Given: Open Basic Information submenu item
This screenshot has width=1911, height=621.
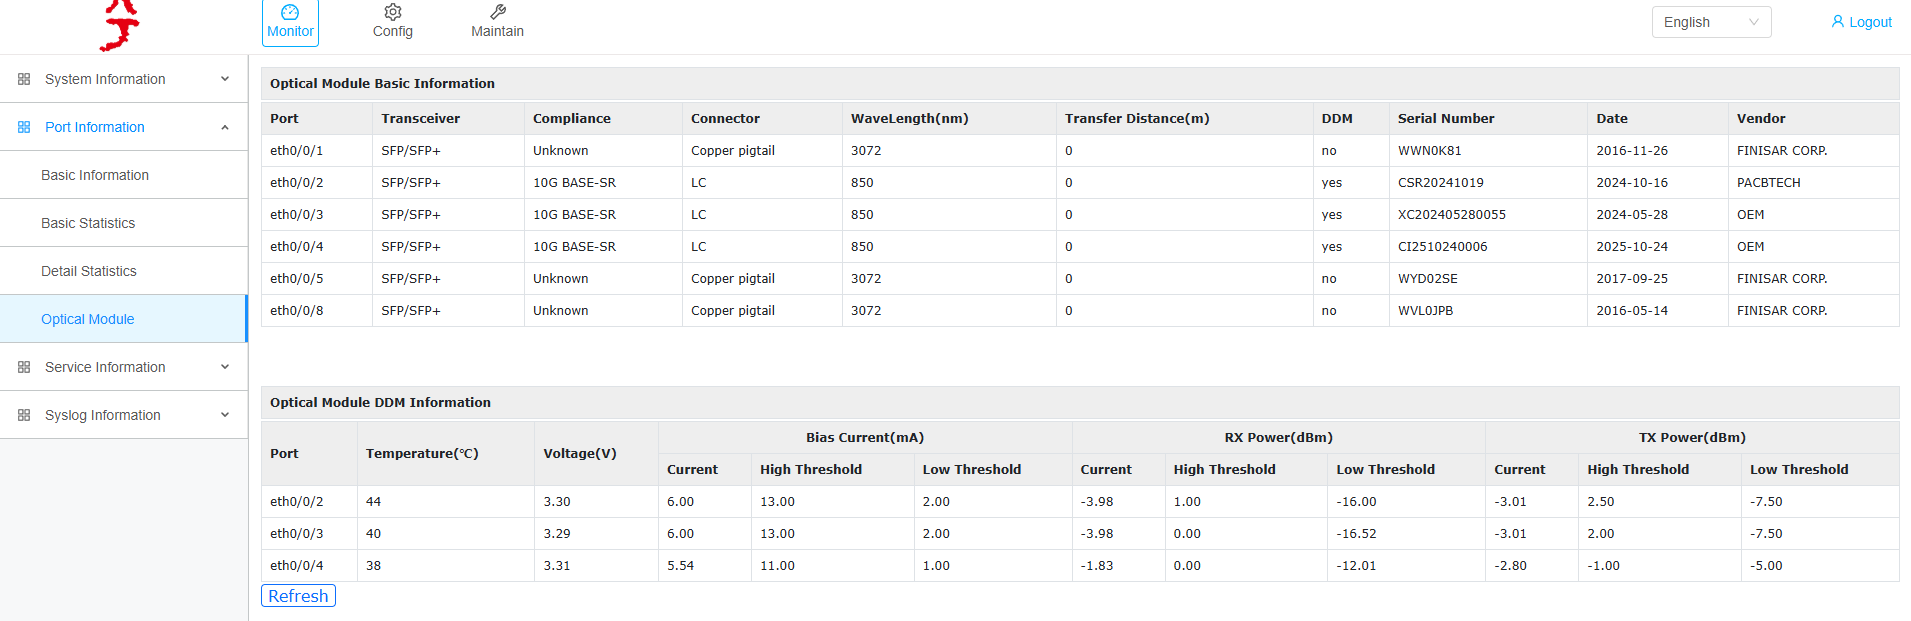Looking at the screenshot, I should coord(95,175).
